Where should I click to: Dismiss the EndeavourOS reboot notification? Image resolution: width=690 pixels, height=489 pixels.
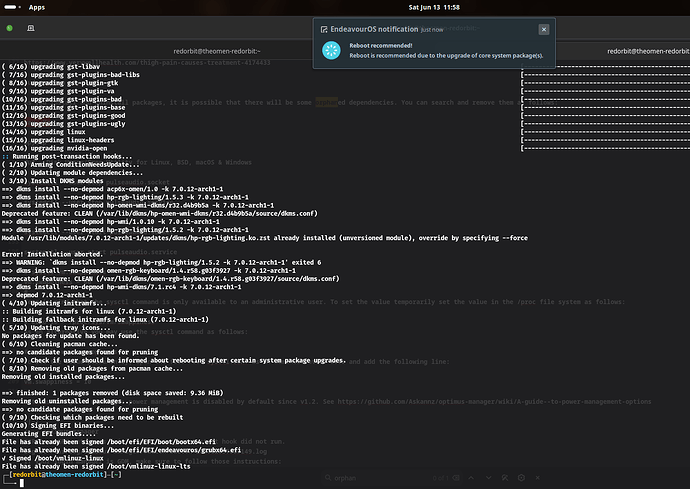point(544,29)
